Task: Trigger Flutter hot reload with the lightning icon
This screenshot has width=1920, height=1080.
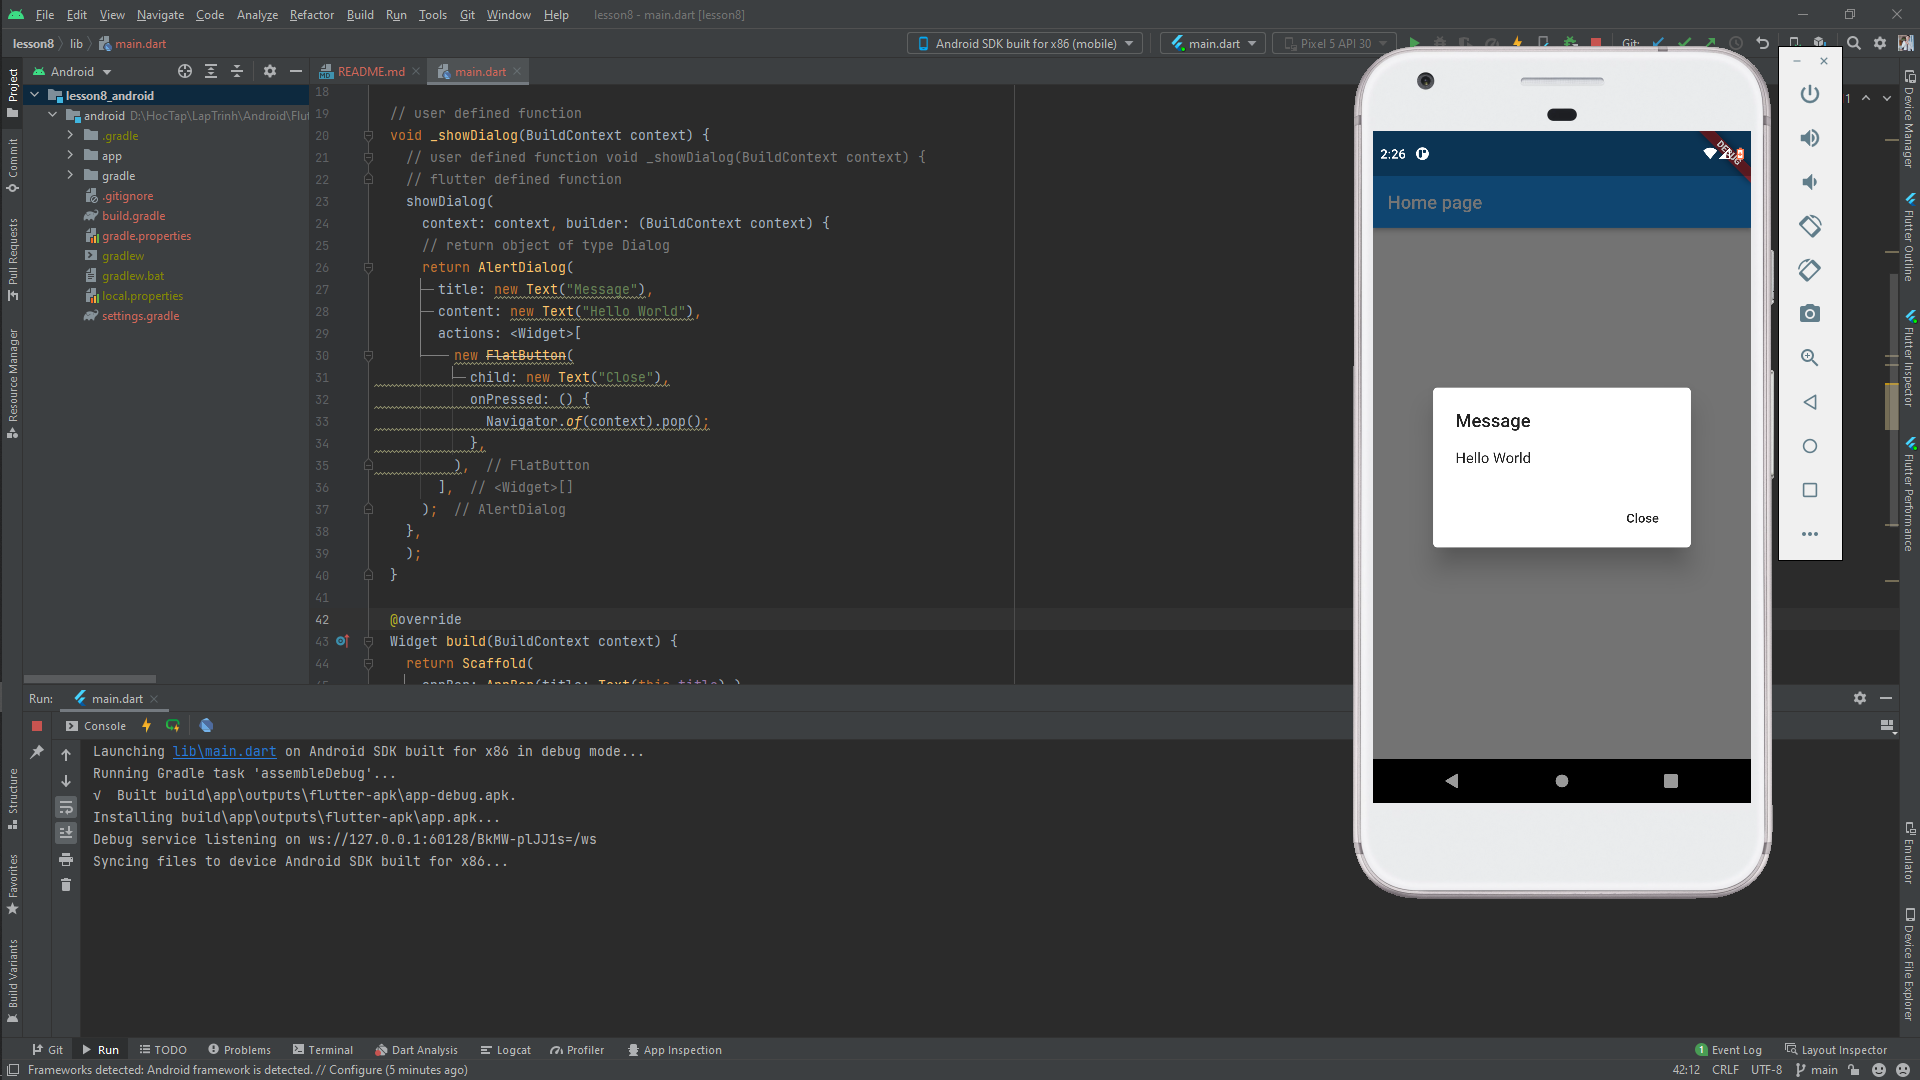Action: tap(1517, 43)
